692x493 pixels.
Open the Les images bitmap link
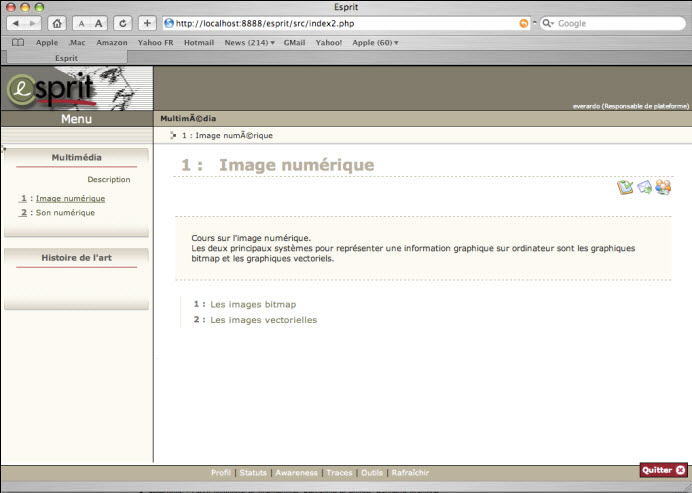253,304
